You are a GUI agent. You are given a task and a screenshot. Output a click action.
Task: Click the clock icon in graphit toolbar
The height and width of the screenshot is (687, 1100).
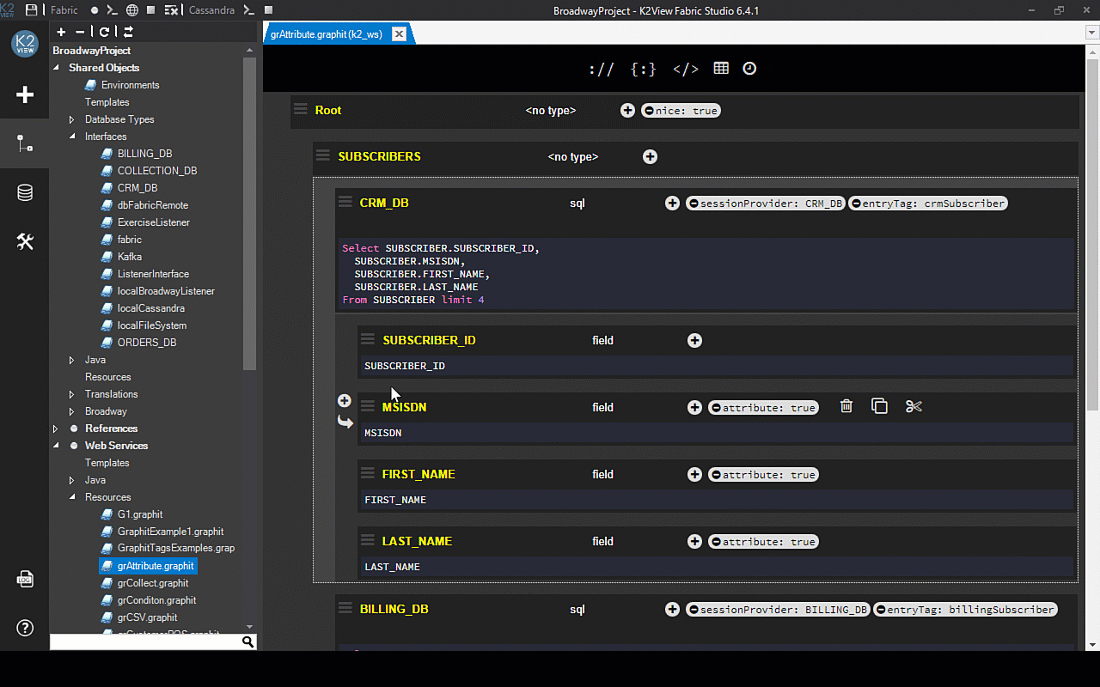click(x=749, y=68)
